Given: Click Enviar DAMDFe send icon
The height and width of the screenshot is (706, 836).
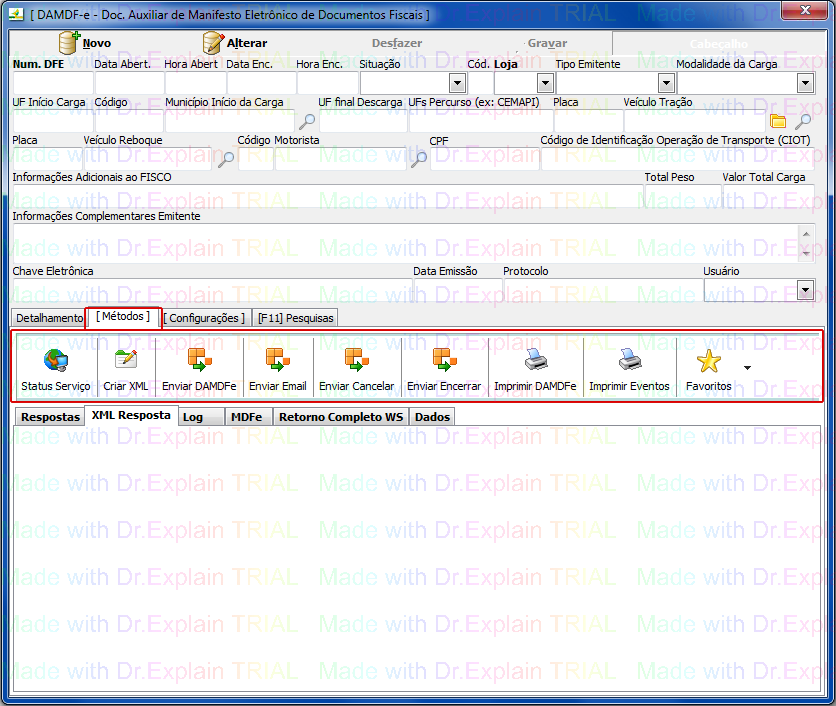Looking at the screenshot, I should pos(199,359).
